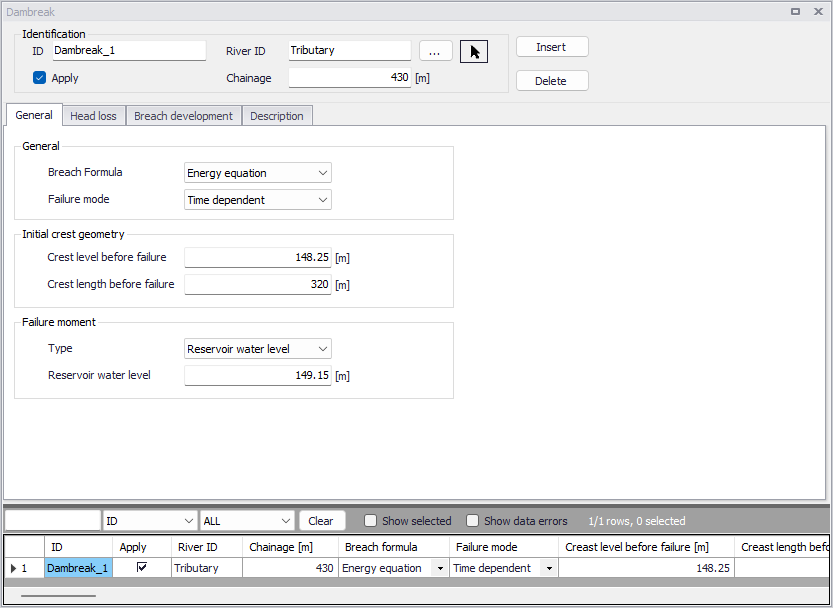Open the Breach Formula dropdown
The image size is (833, 608).
[x=258, y=173]
